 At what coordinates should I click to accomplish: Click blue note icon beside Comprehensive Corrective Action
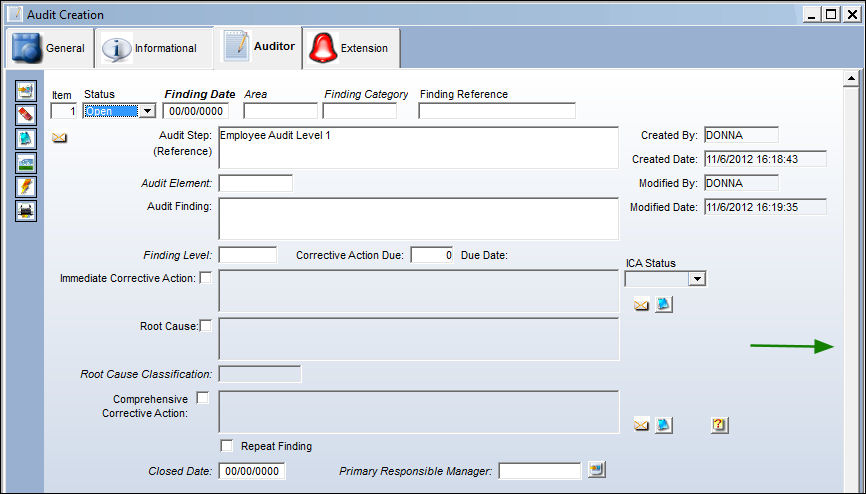tap(663, 424)
